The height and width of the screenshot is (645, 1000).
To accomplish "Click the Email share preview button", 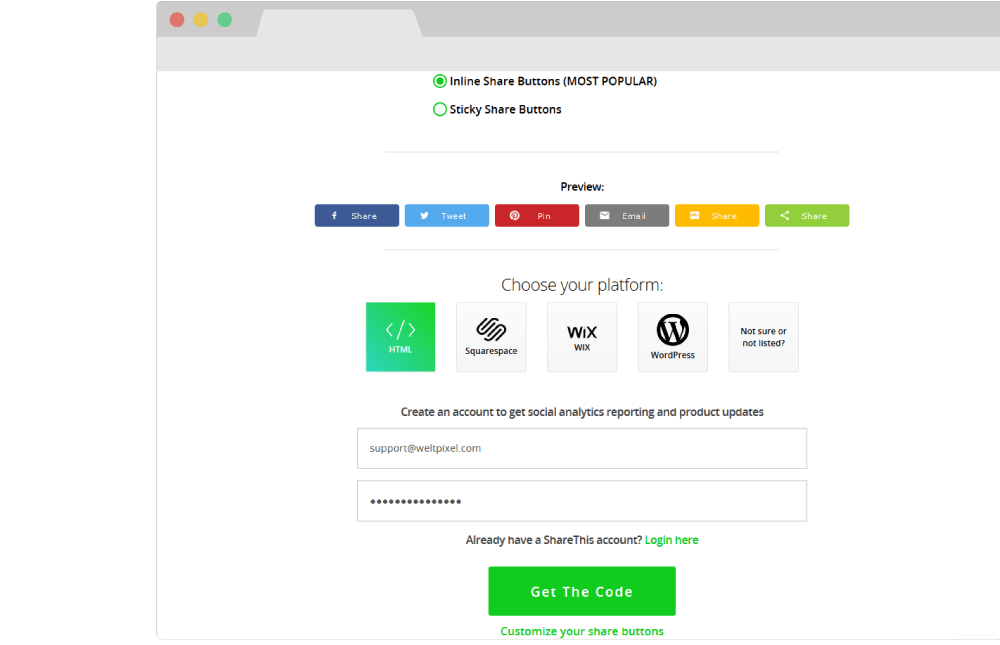I will (x=626, y=216).
